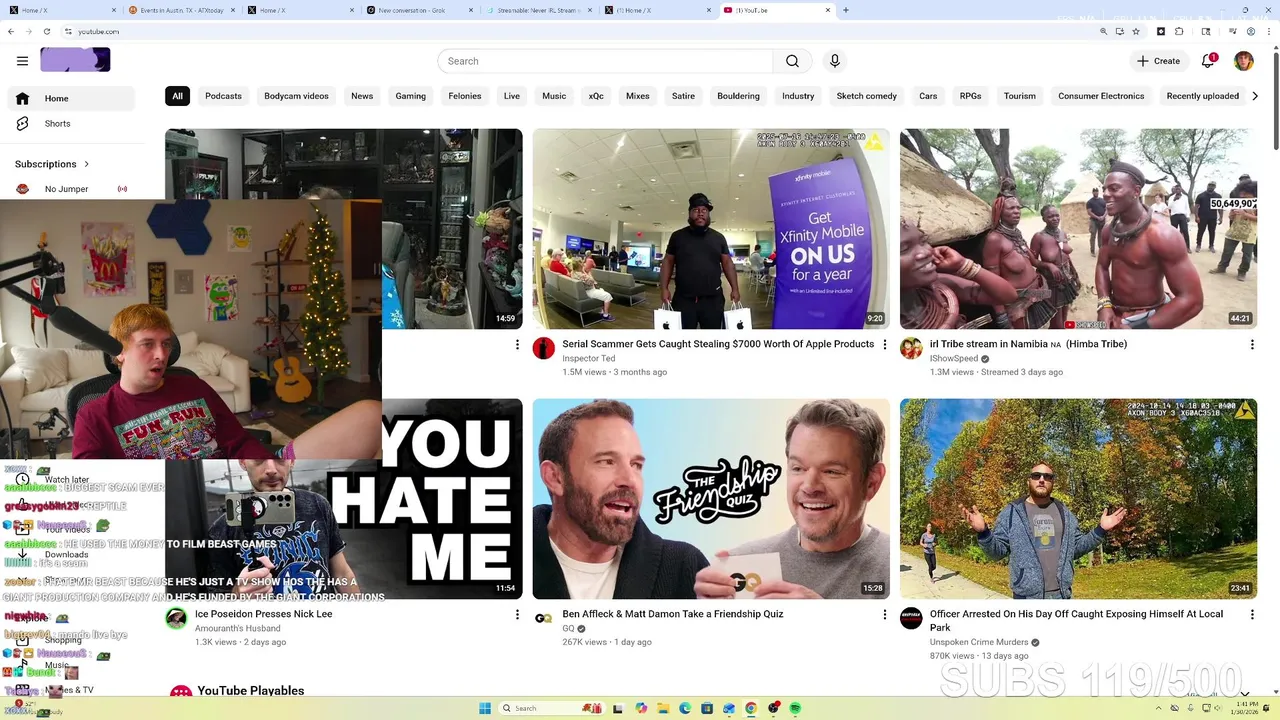Viewport: 1280px width, 720px height.
Task: Open the Himba Tribe stream thumbnail
Action: [x=1078, y=229]
